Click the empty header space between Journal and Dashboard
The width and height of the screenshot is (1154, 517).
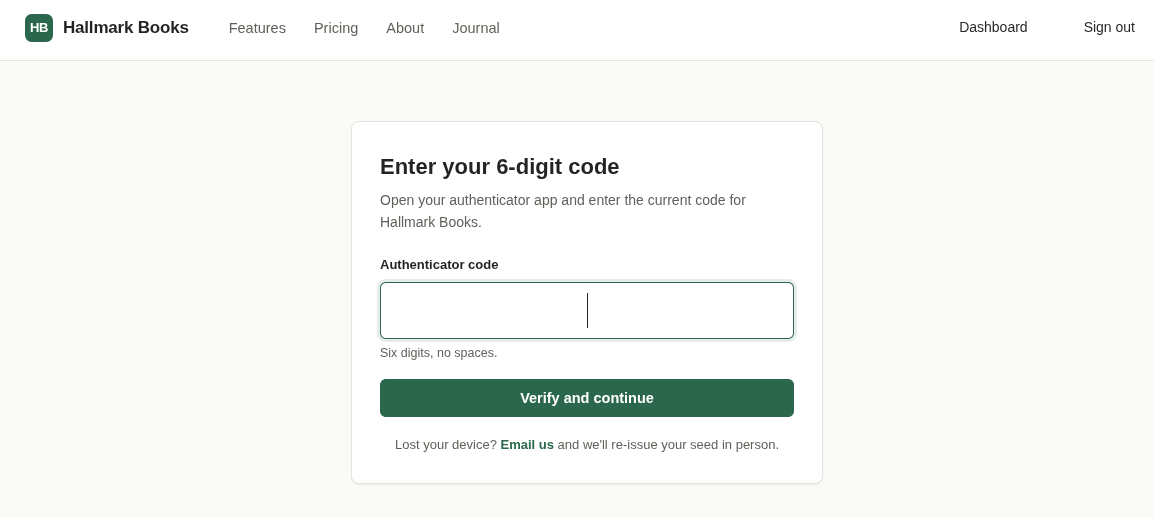tap(729, 28)
